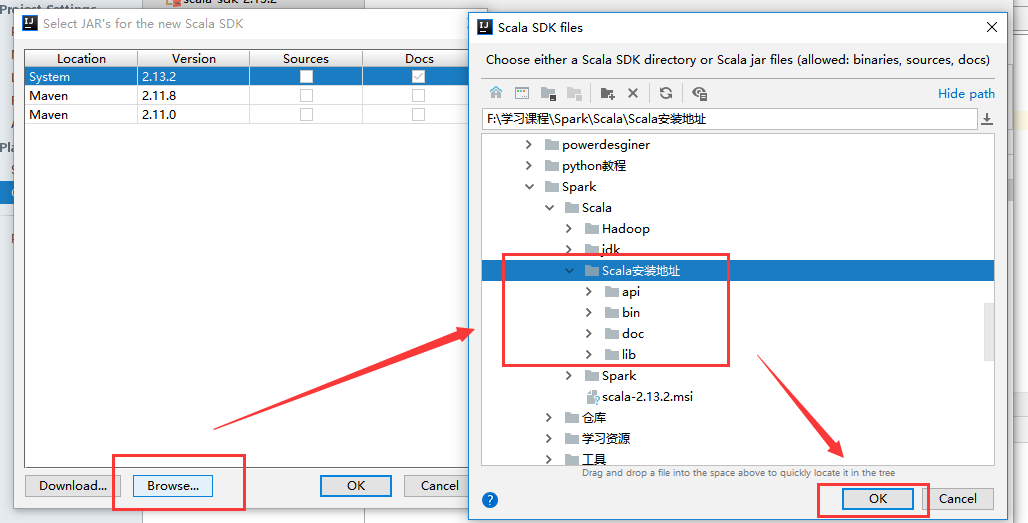Click the Browse... button

tap(173, 486)
